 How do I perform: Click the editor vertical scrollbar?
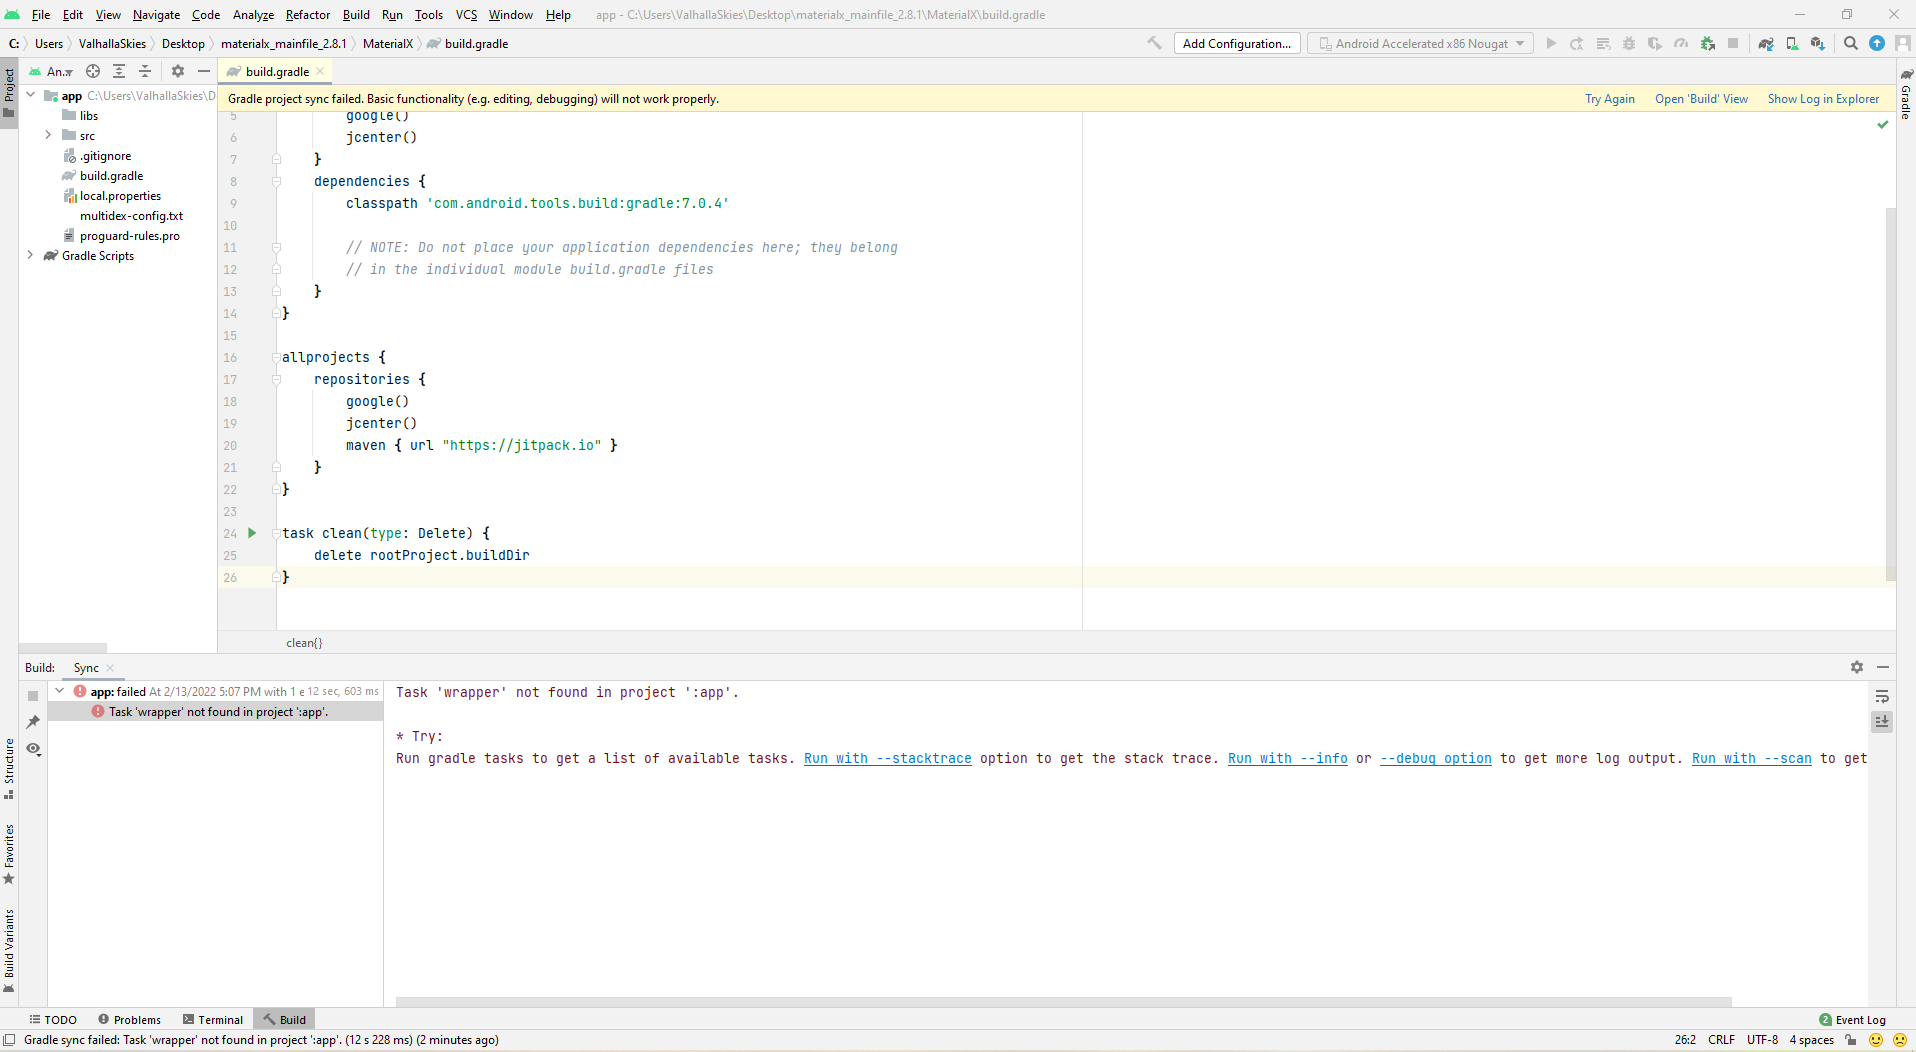click(x=1890, y=394)
